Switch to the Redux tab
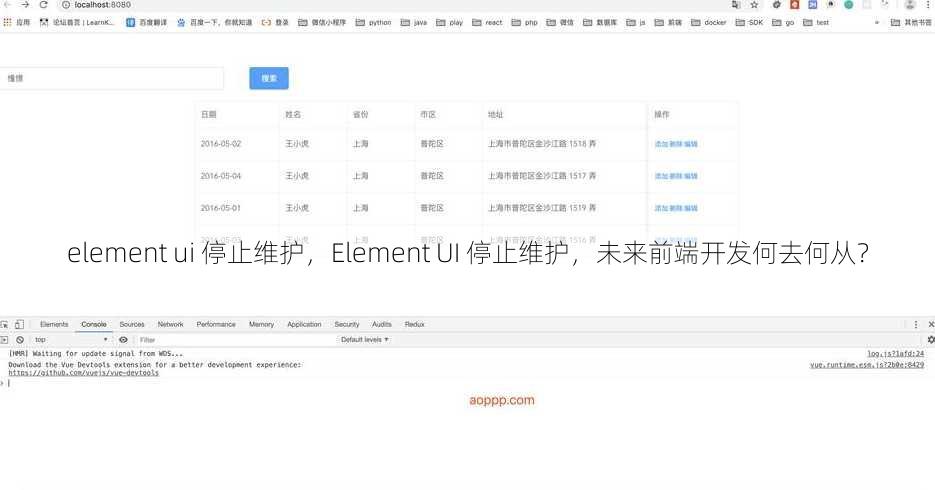This screenshot has height=490, width=935. tap(414, 324)
